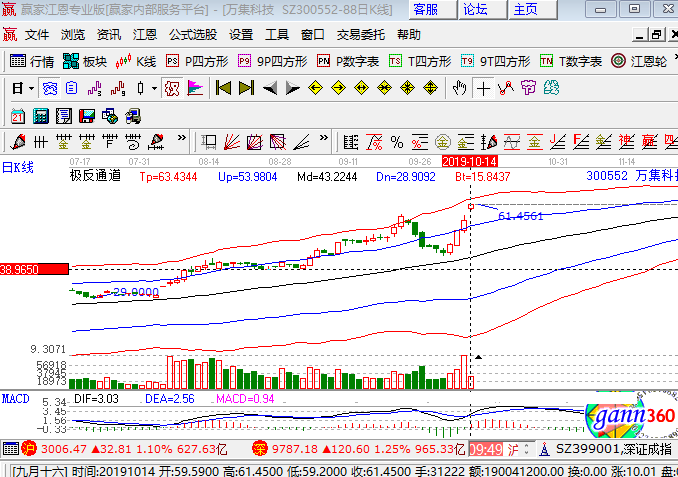Open the T数字表 table

pos(571,61)
